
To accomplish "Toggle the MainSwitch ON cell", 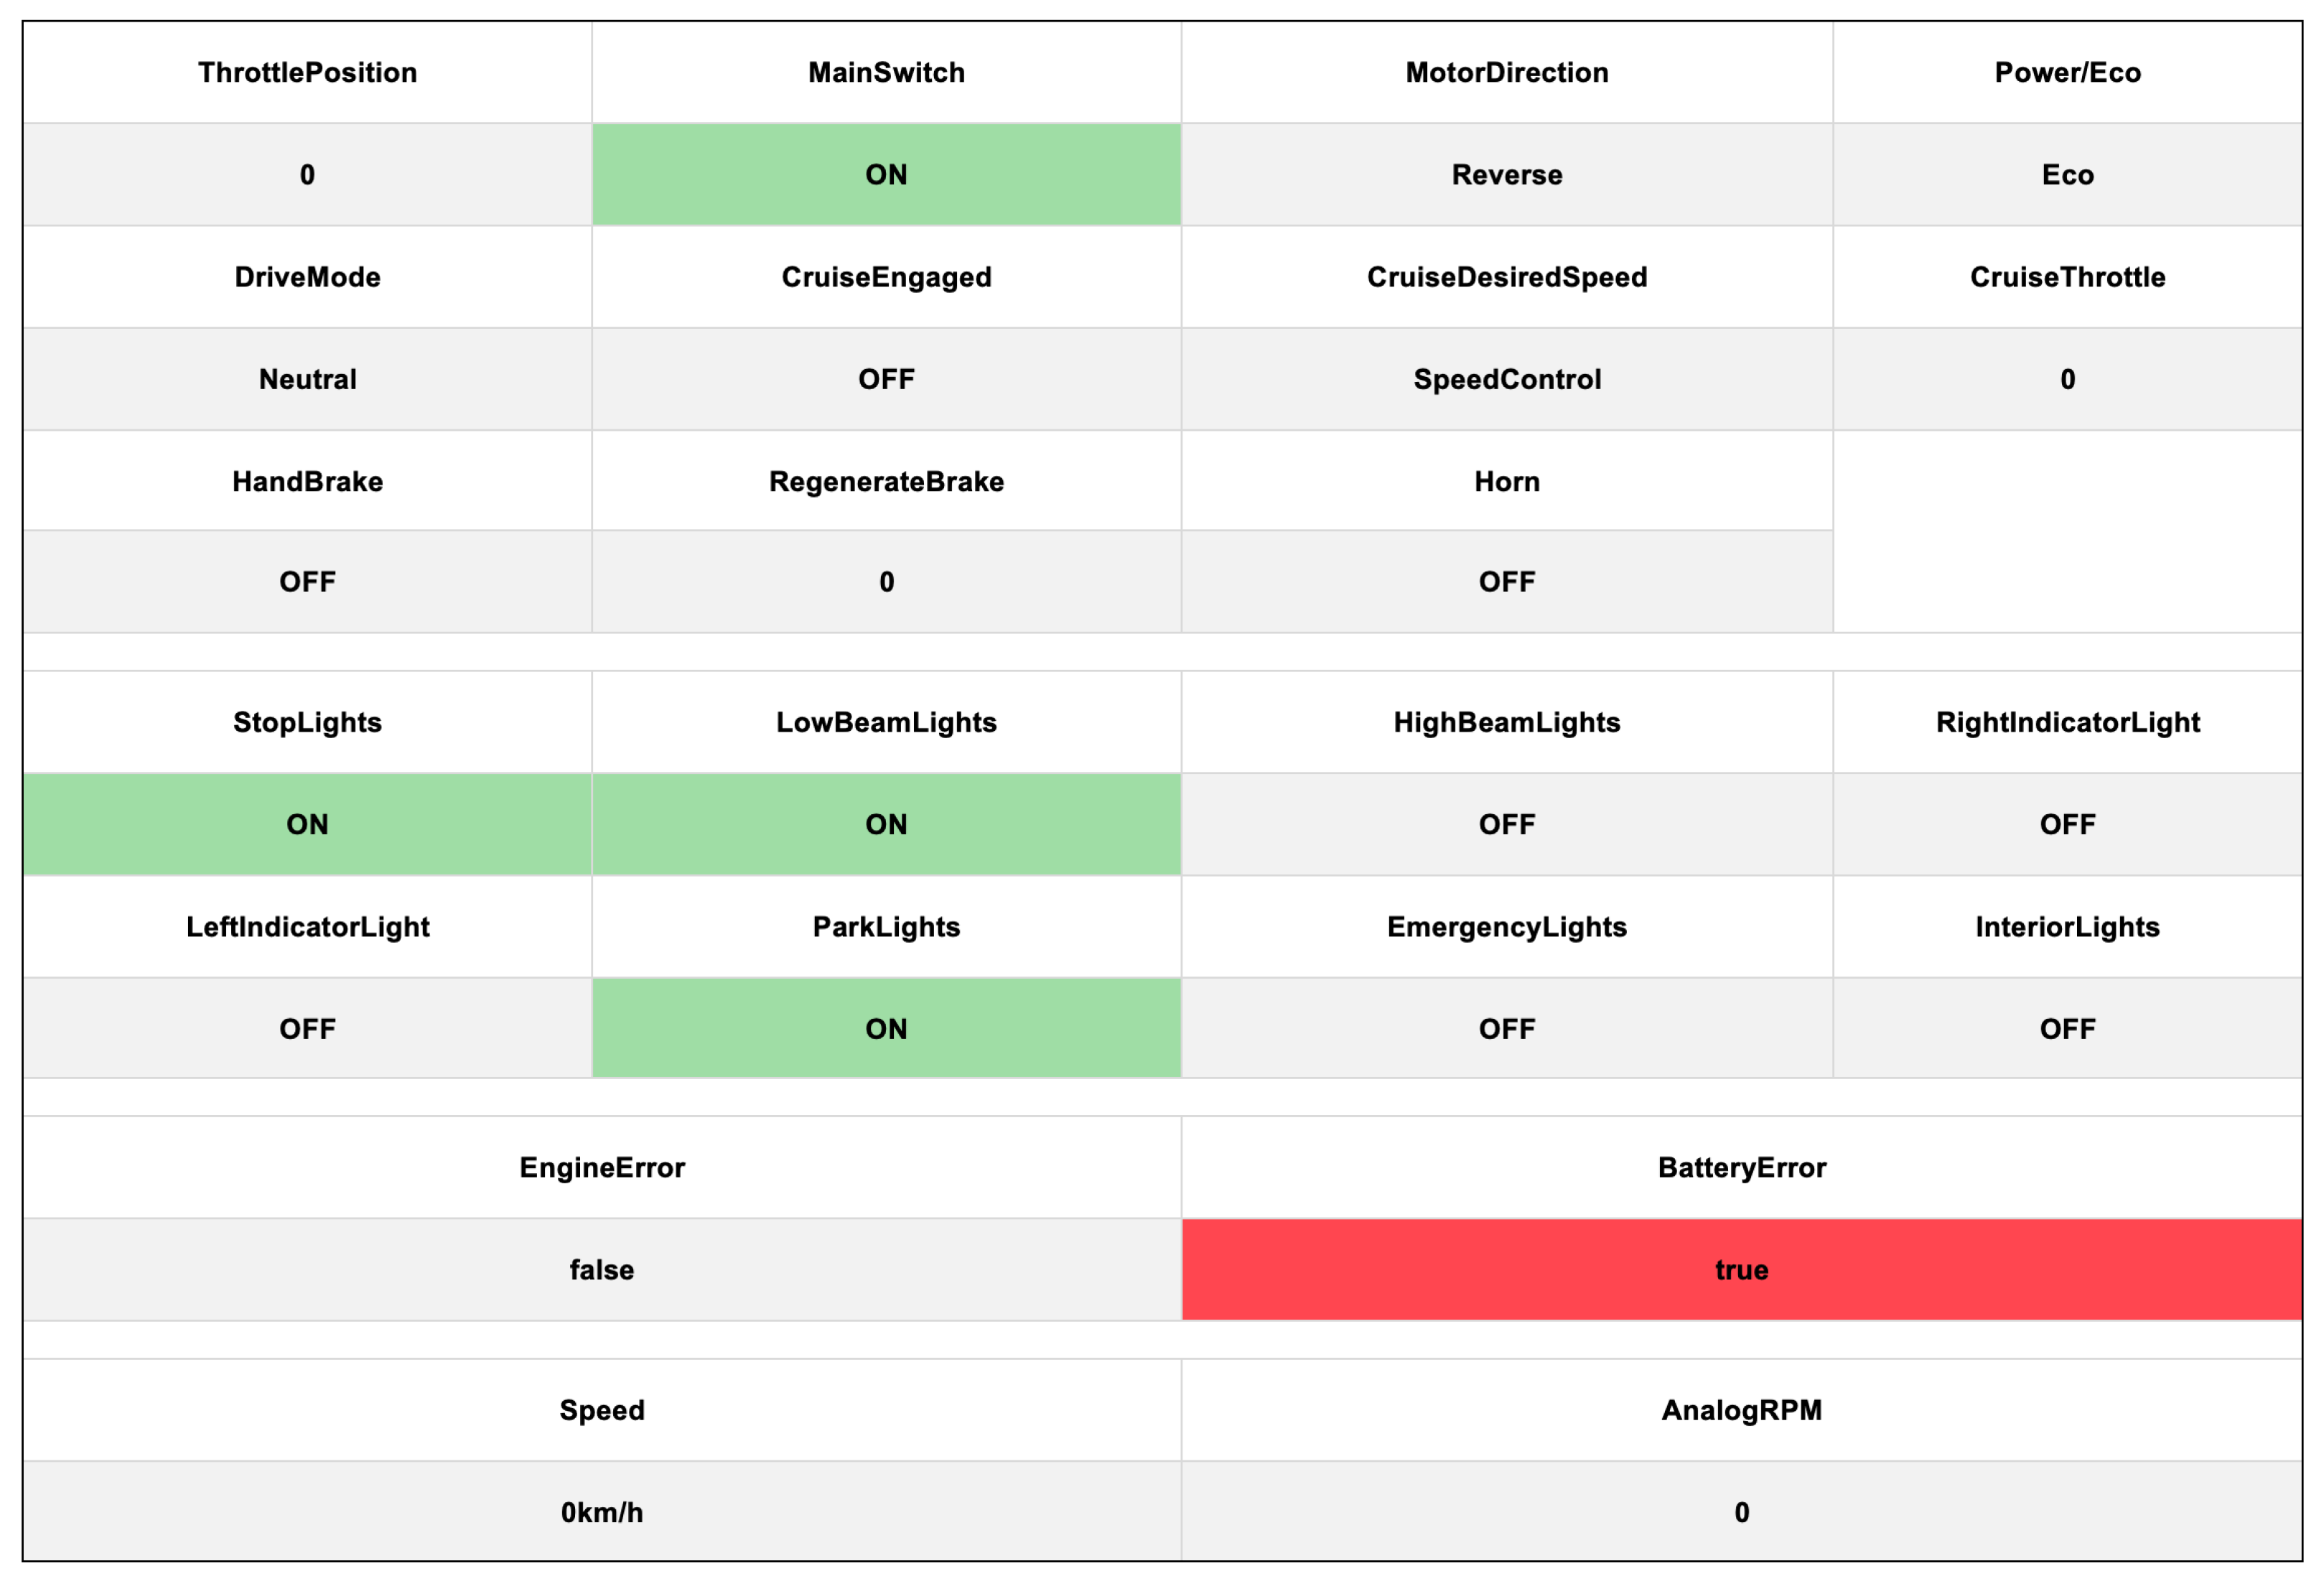I will (886, 175).
